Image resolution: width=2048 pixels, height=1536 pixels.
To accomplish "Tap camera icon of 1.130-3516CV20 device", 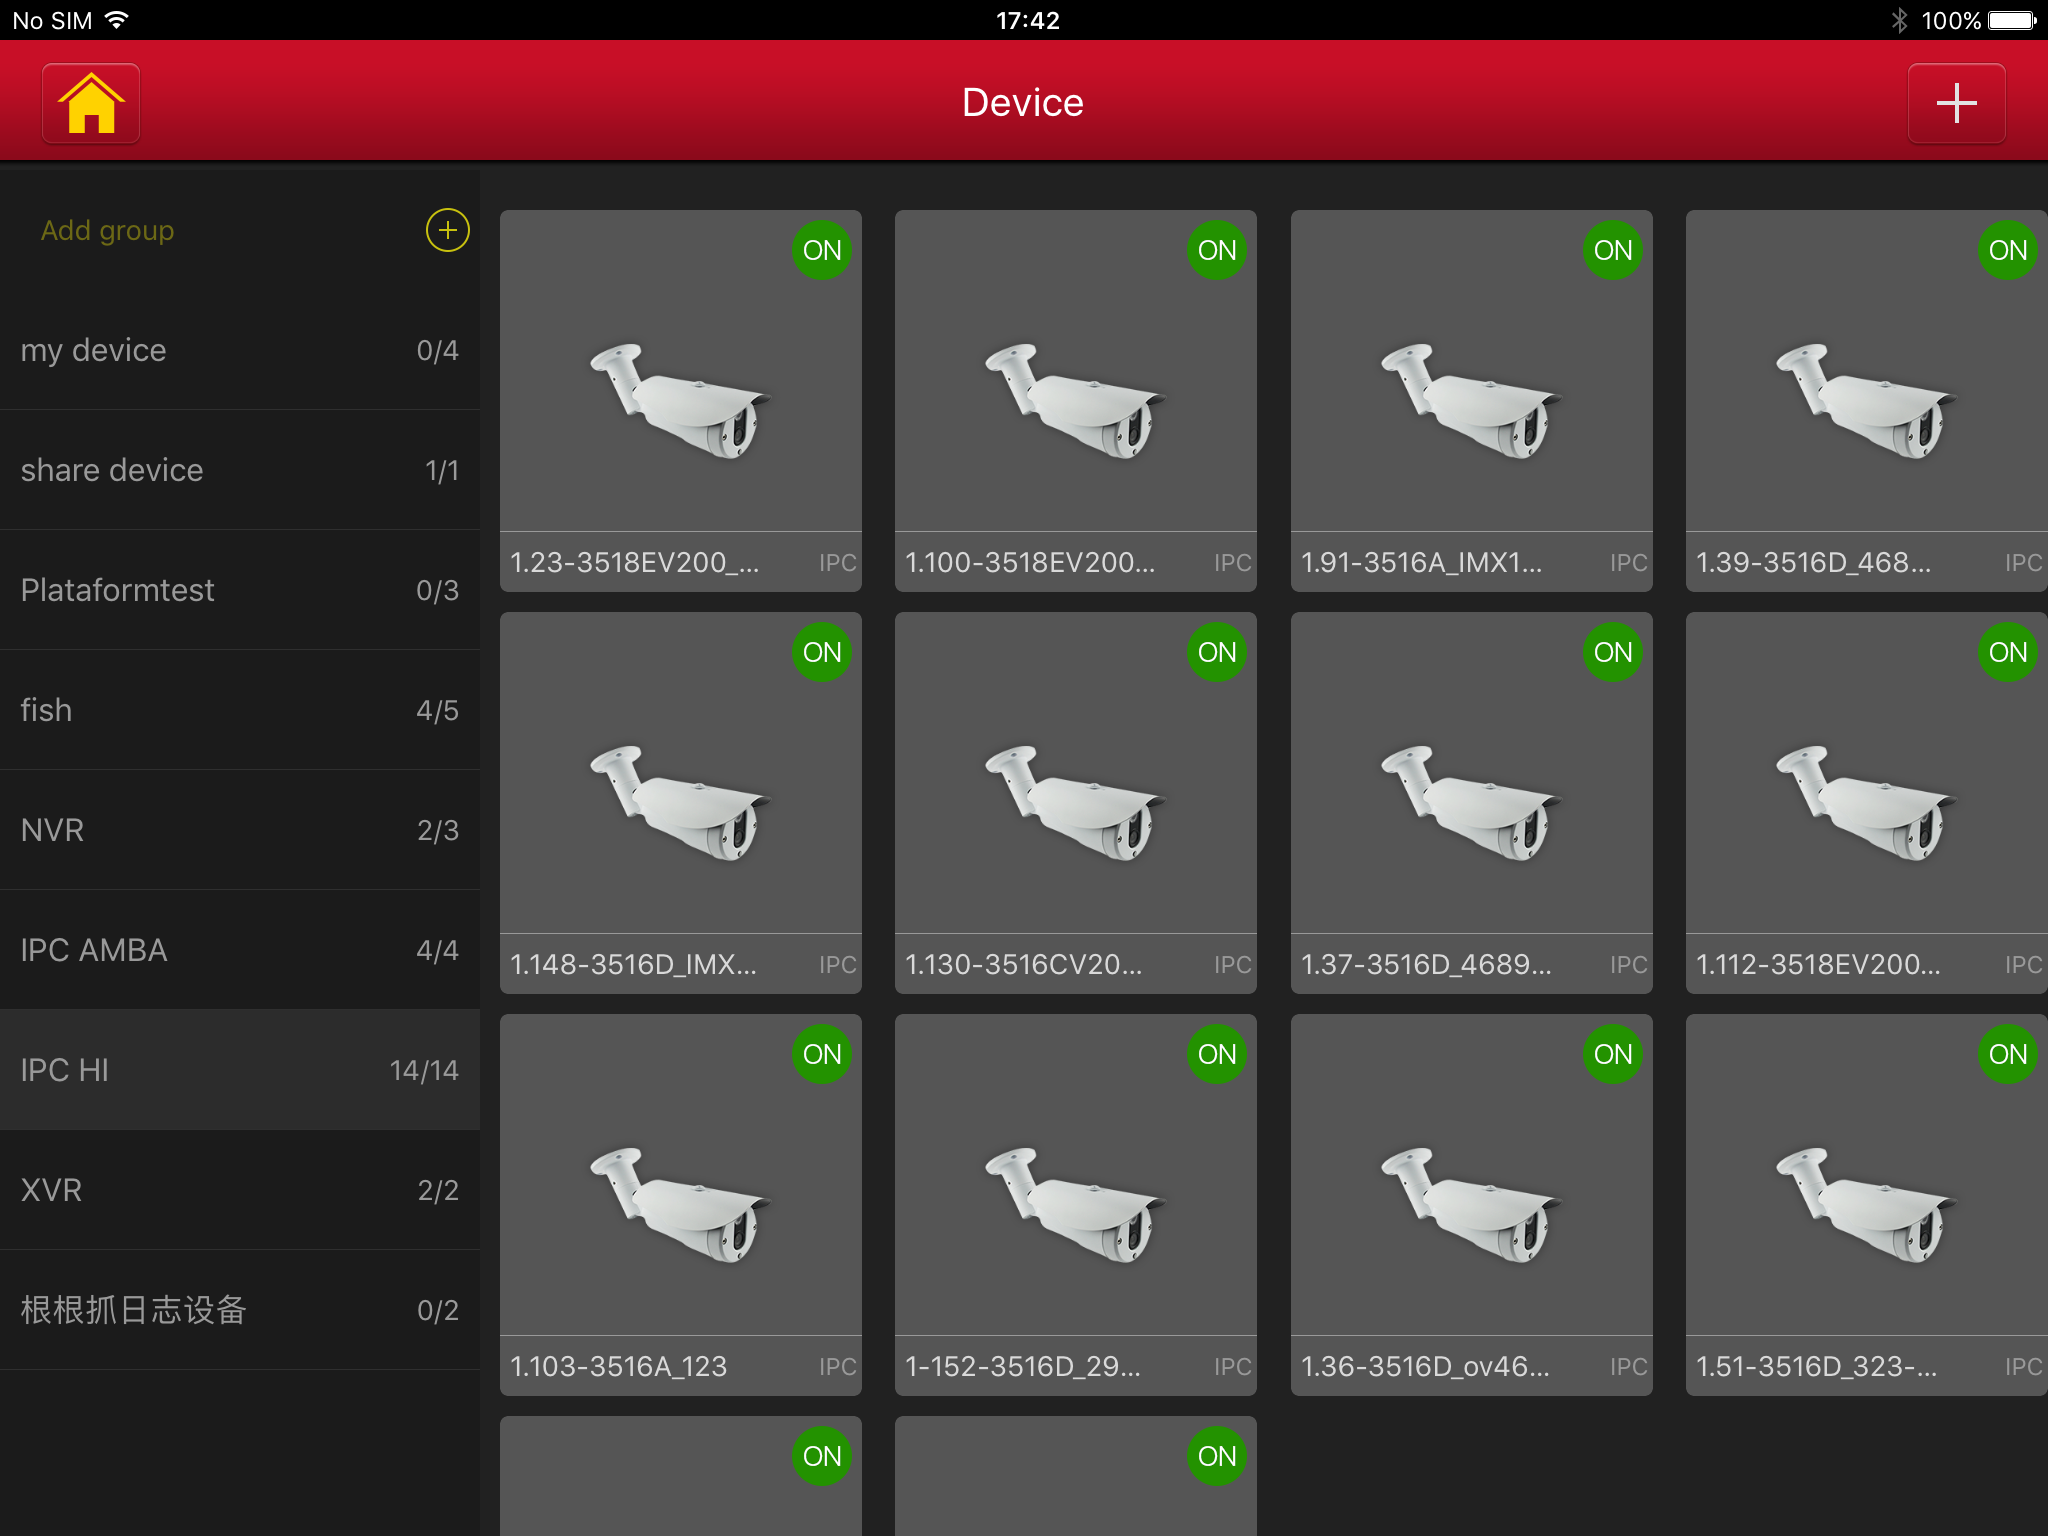I will click(x=1075, y=802).
